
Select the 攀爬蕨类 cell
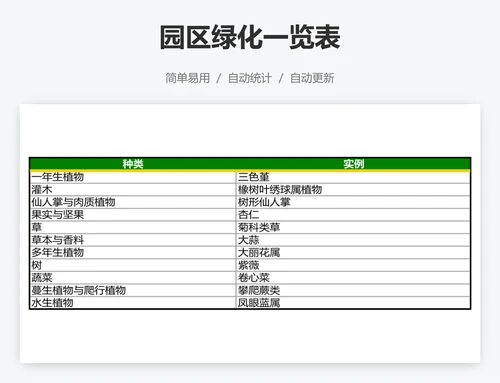tap(353, 290)
